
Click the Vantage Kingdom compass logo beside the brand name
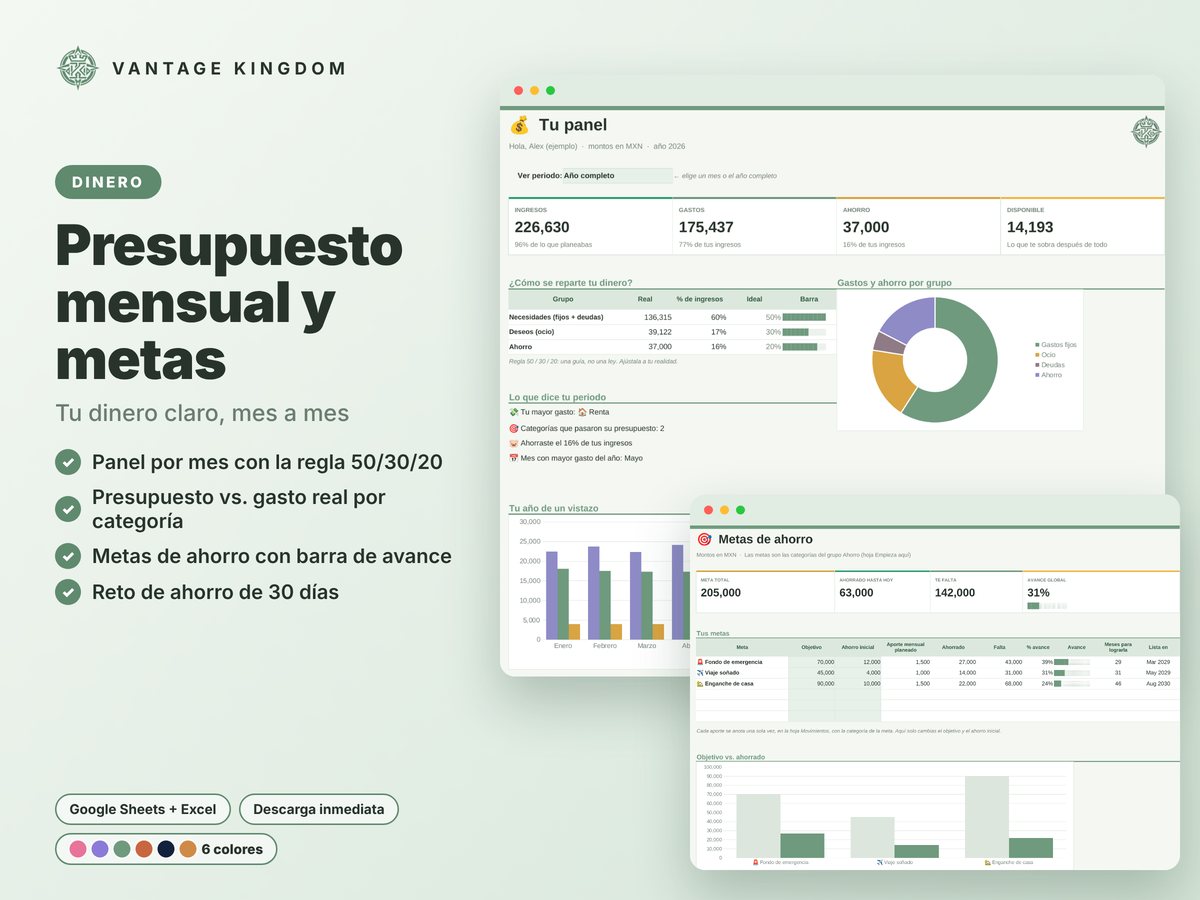tap(78, 68)
